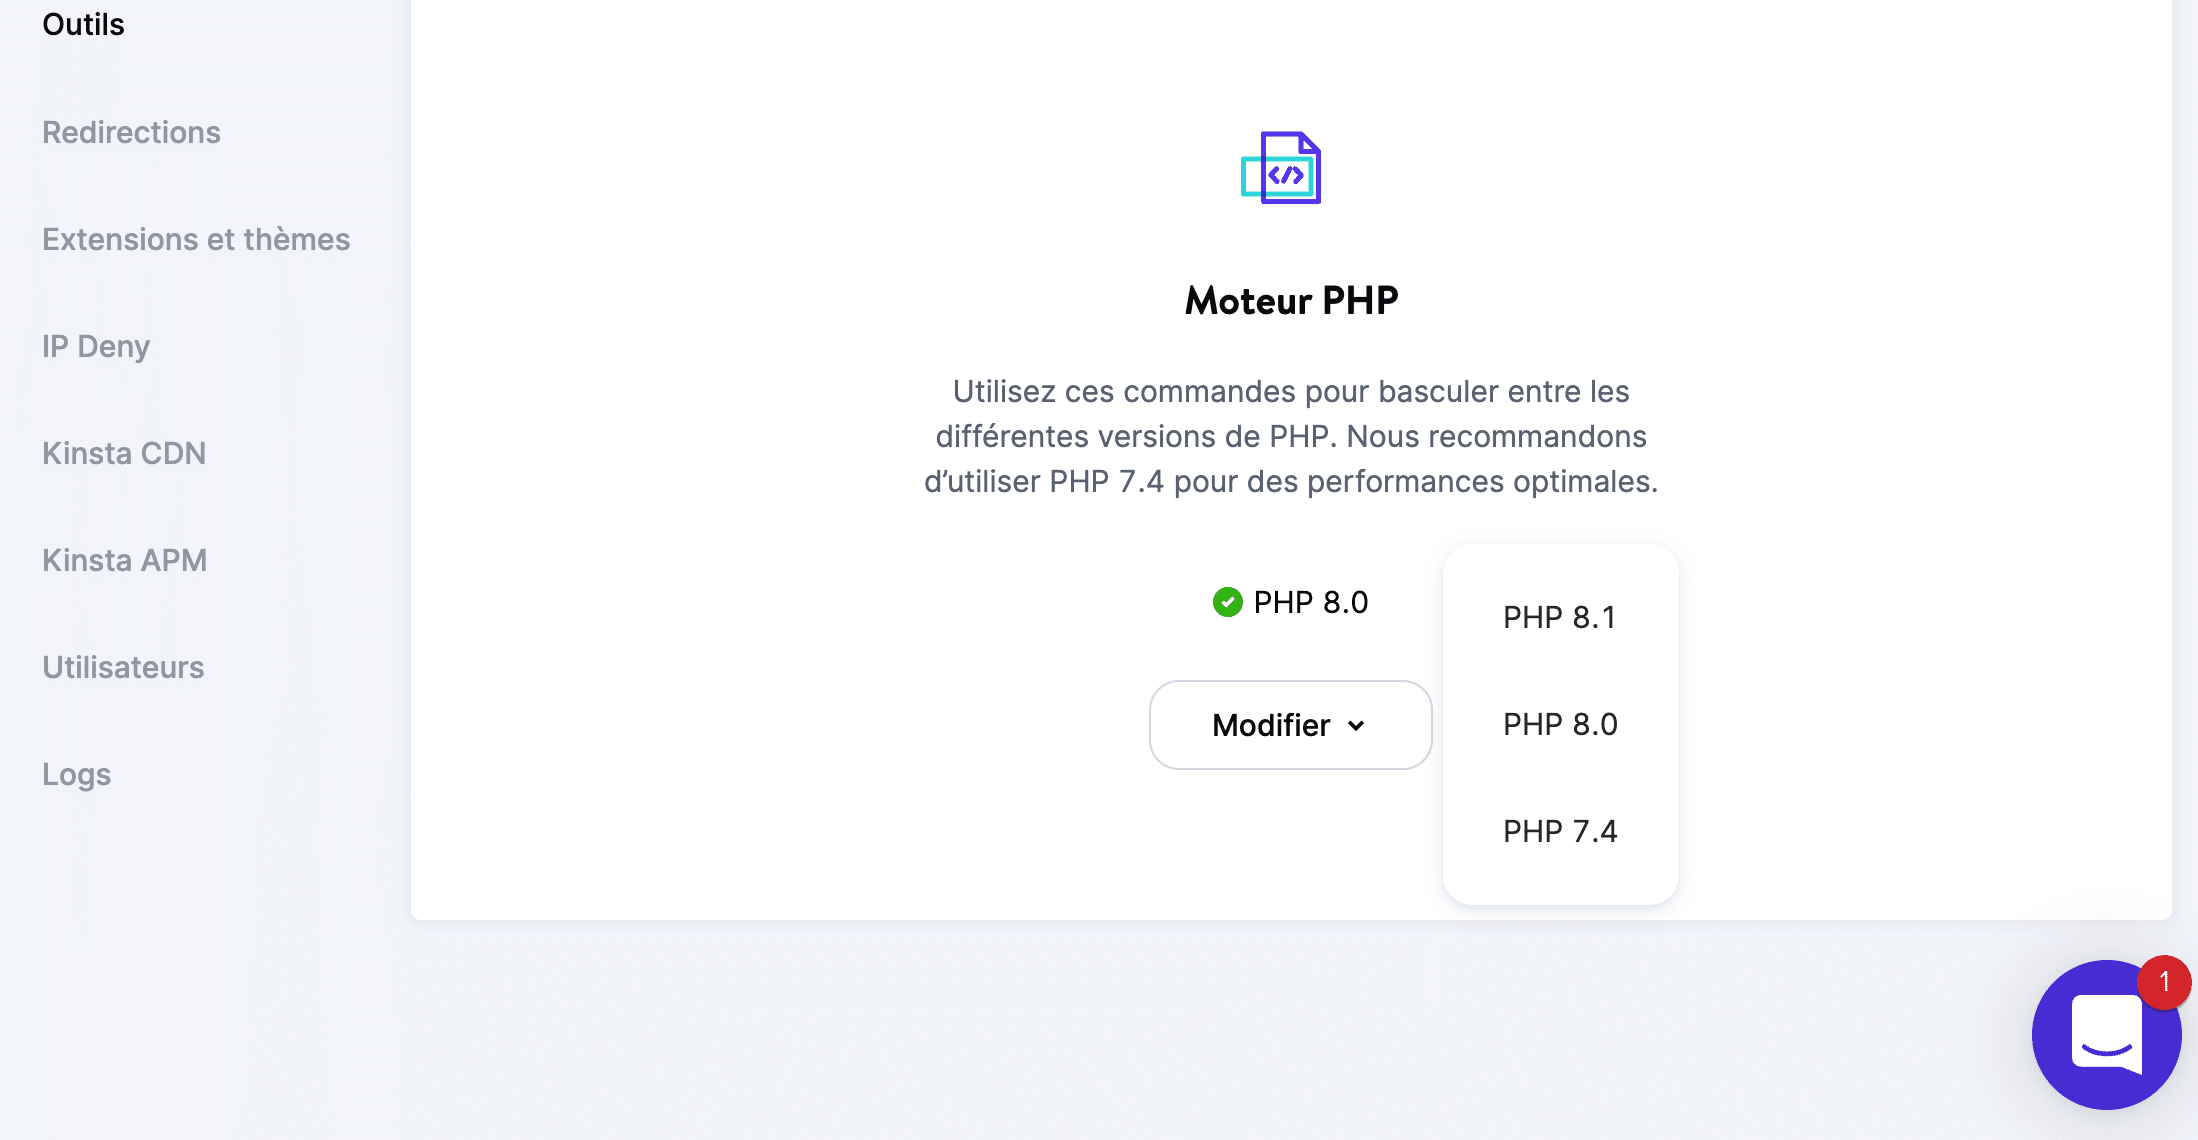The image size is (2198, 1140).
Task: Click the IP Deny sidebar icon
Action: click(x=93, y=345)
